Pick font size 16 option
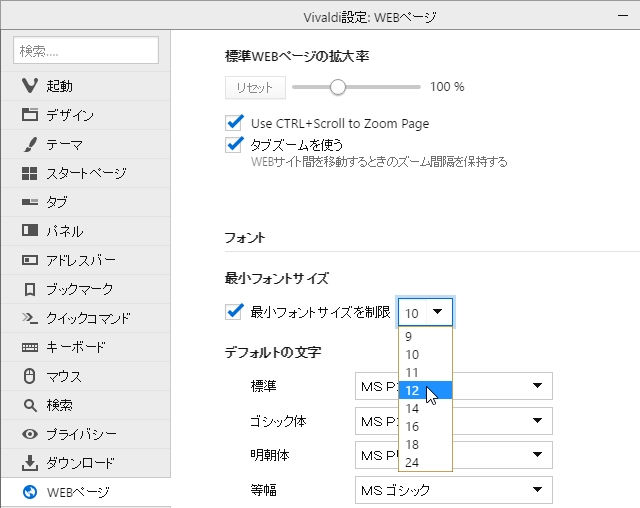 coord(425,426)
